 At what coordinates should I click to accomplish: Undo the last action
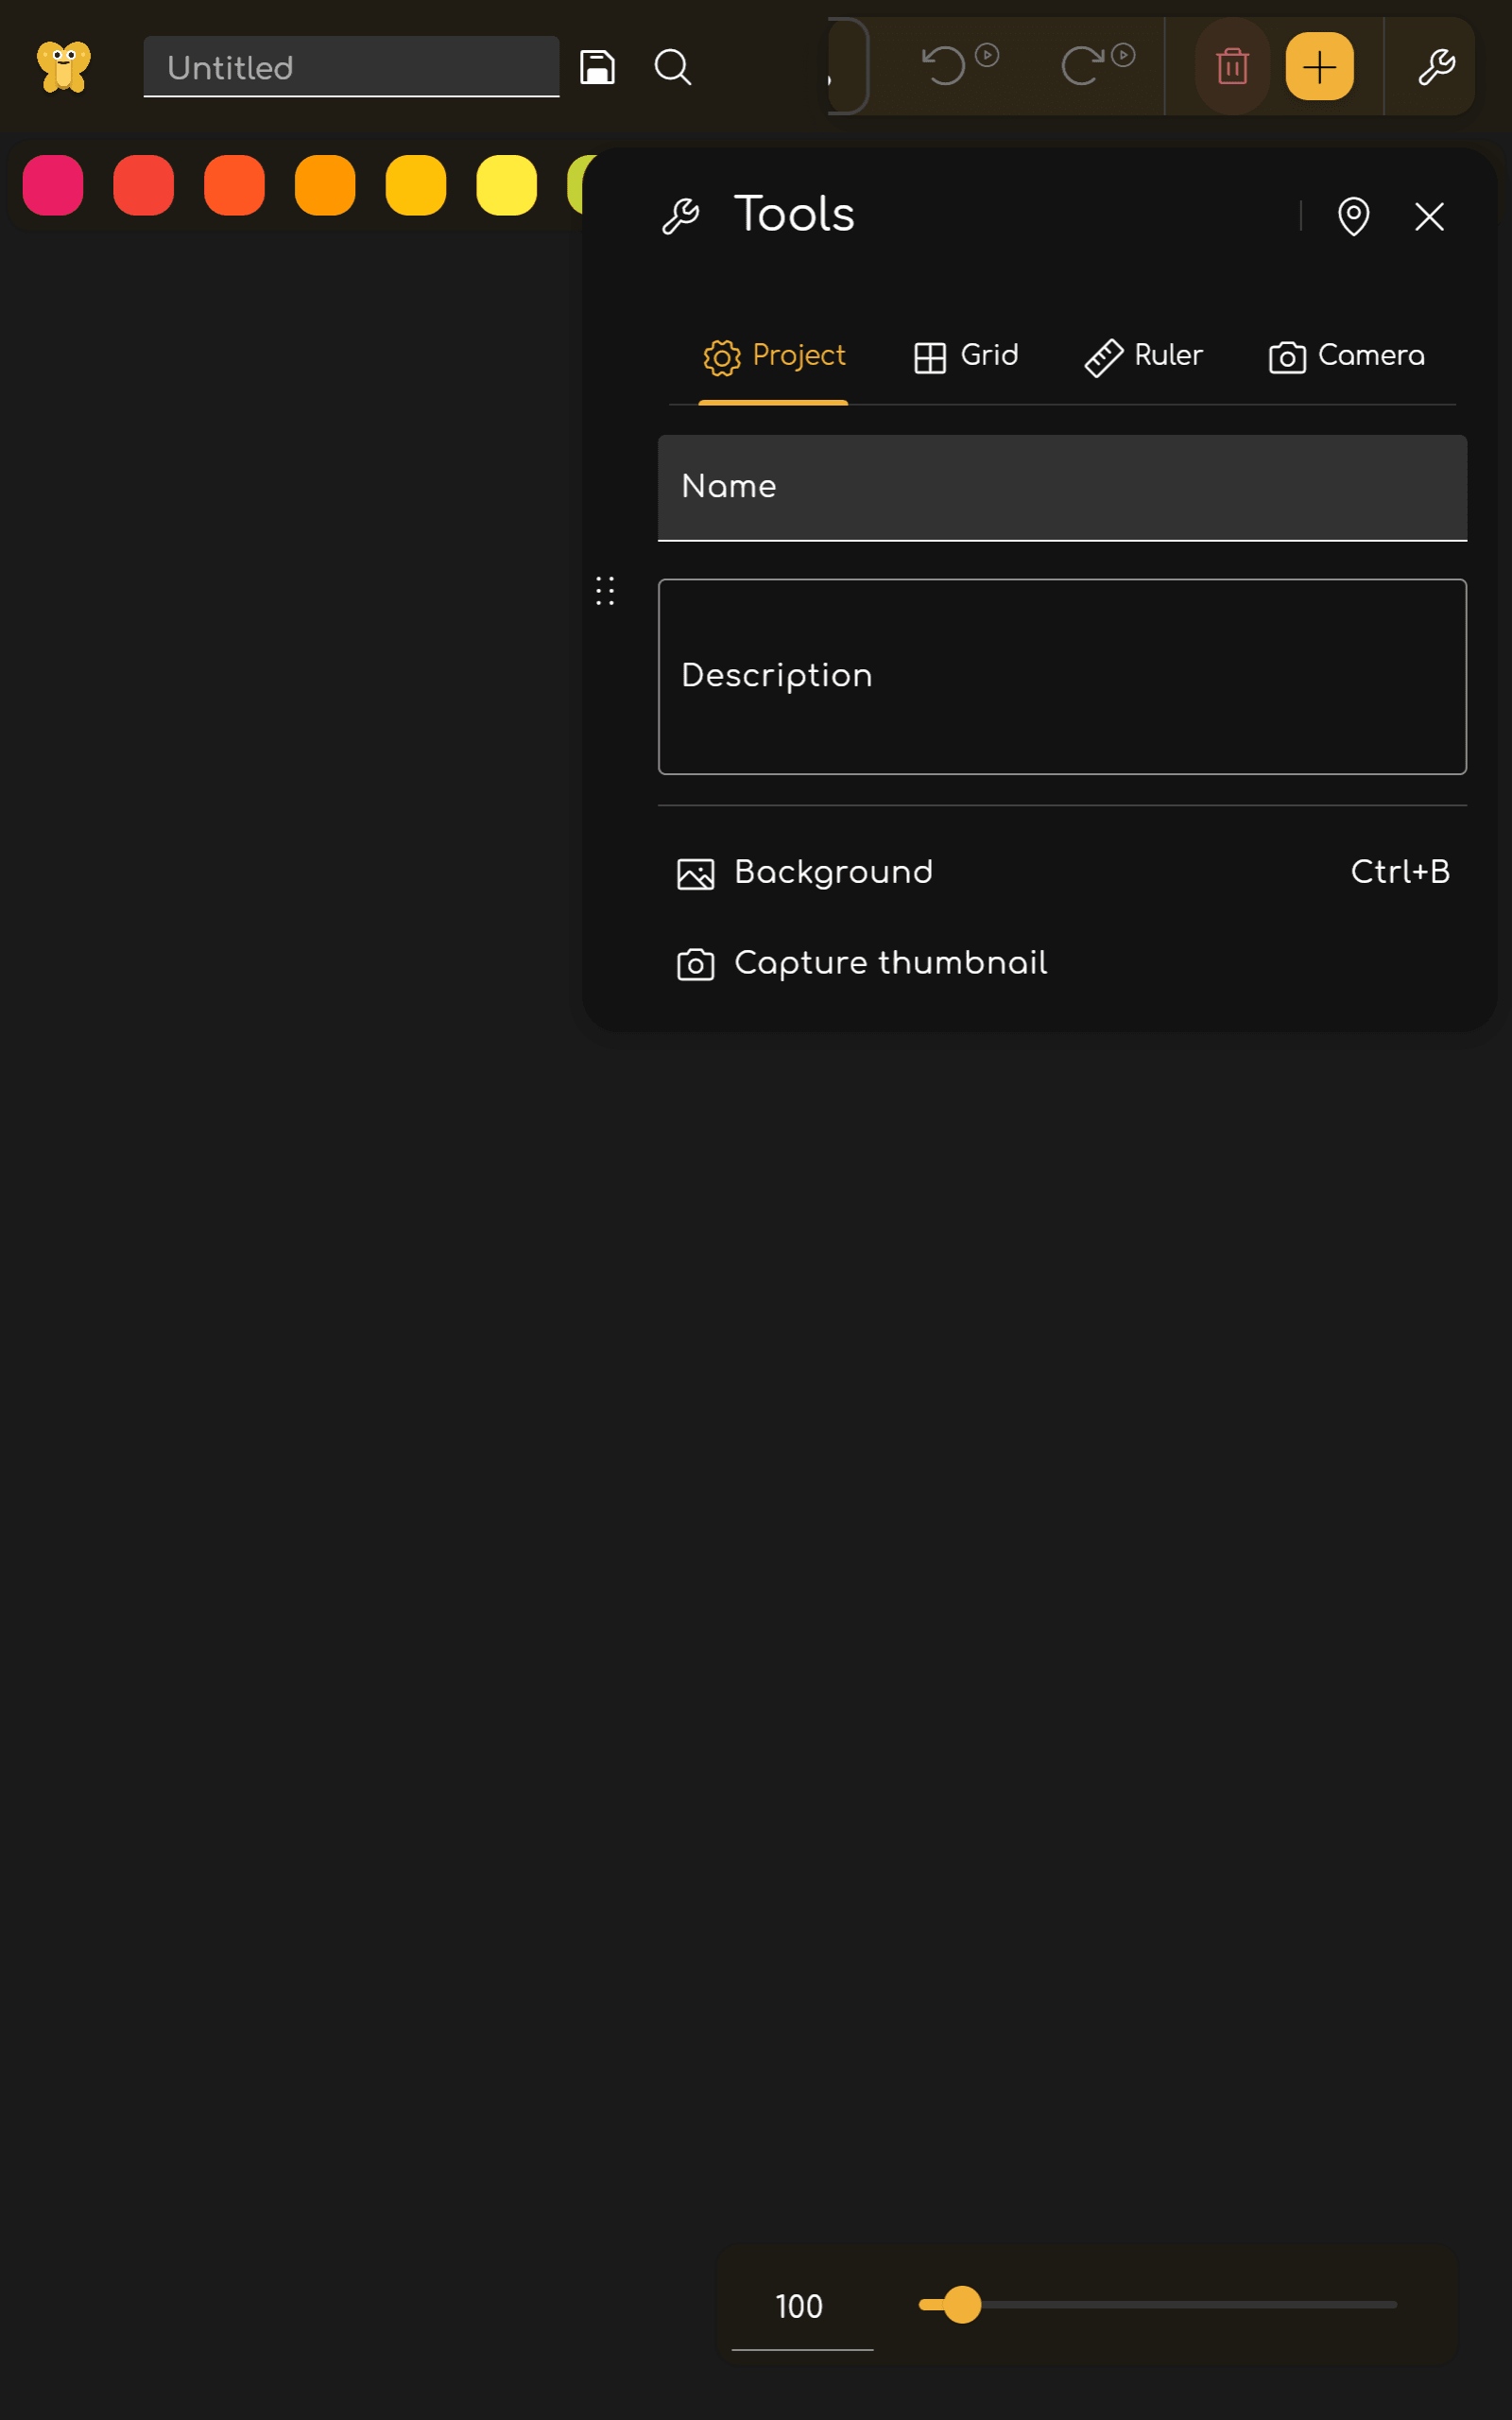(944, 66)
